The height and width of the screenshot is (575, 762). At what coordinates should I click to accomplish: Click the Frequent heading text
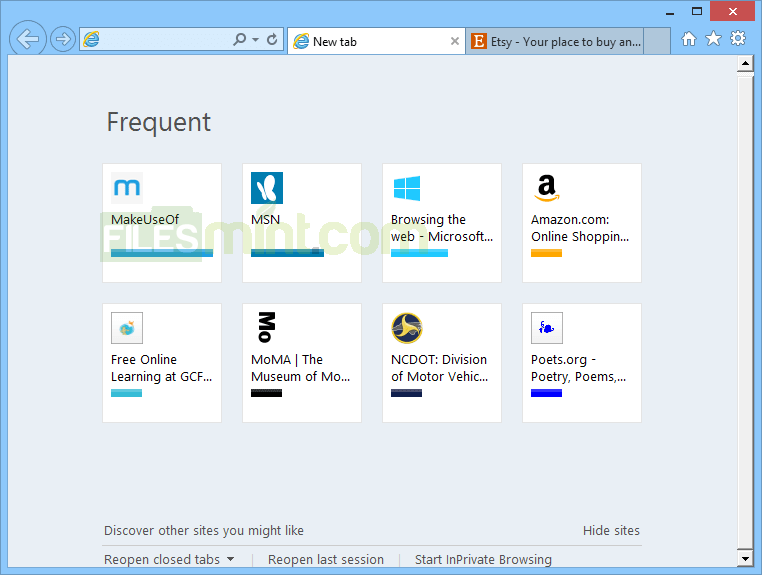coord(158,122)
